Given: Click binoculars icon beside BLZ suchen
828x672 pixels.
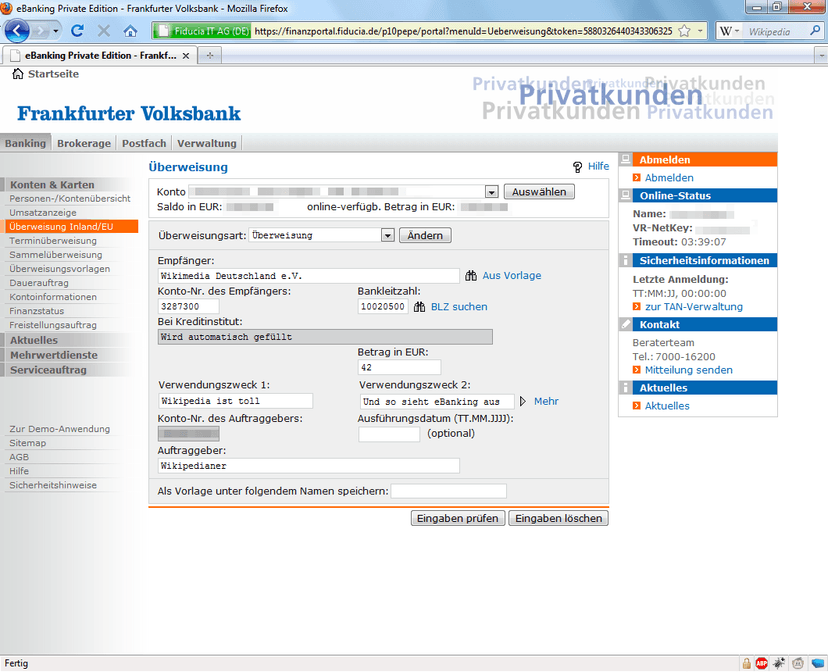Looking at the screenshot, I should point(419,307).
